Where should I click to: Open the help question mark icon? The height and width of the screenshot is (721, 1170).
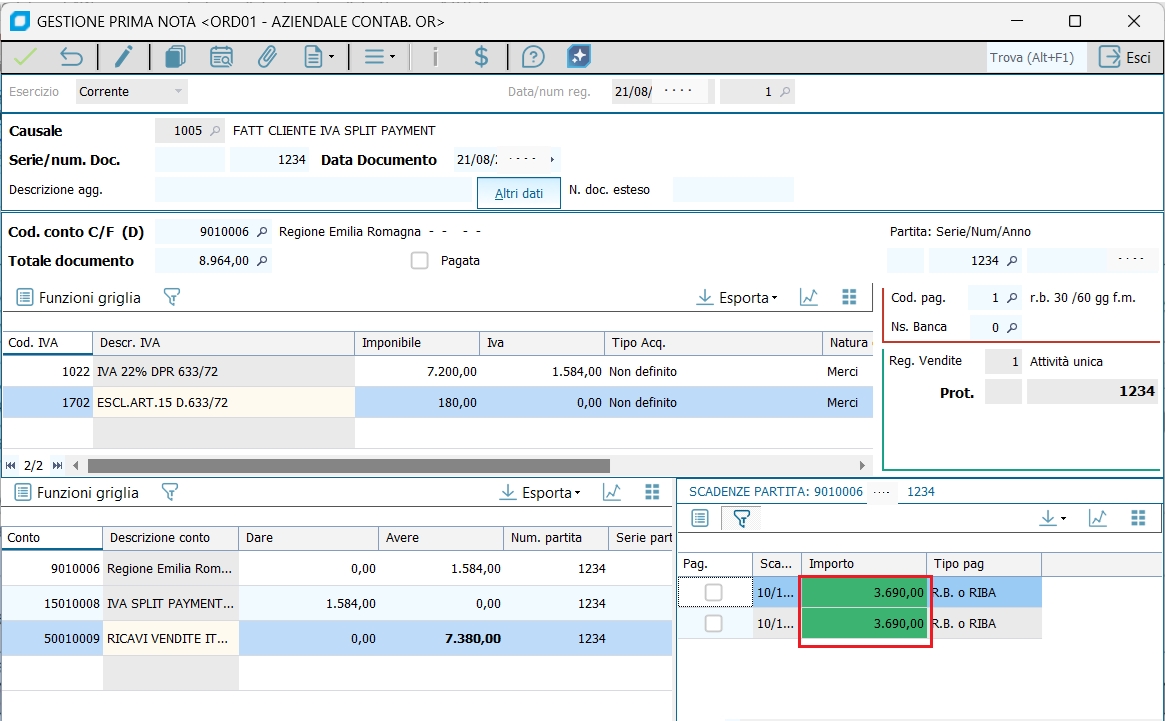point(533,57)
